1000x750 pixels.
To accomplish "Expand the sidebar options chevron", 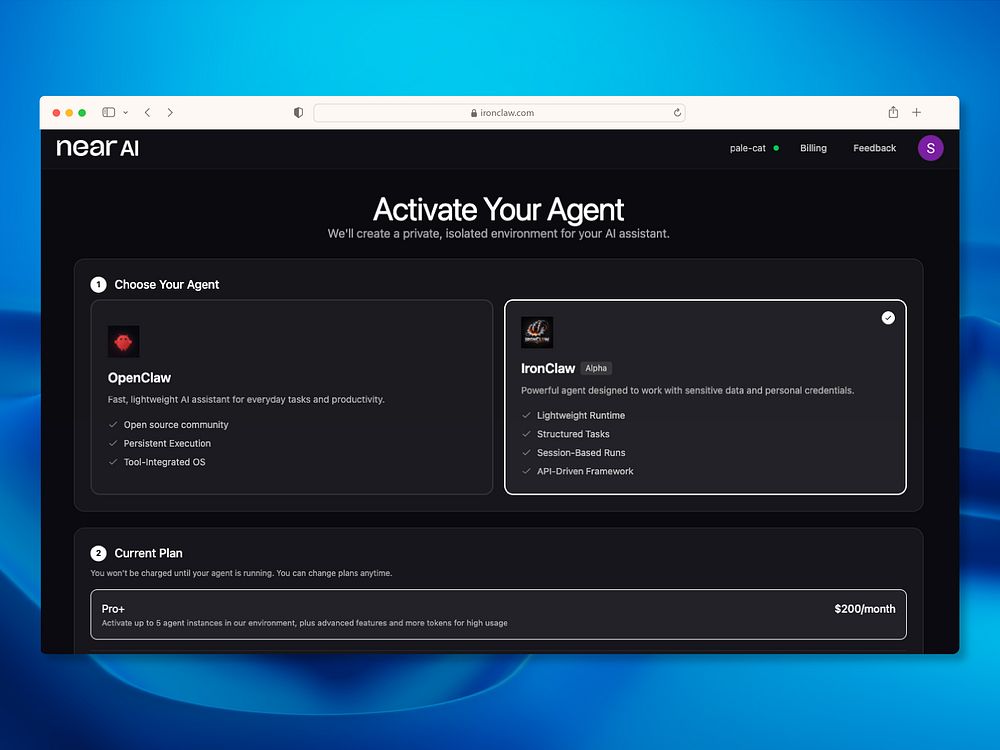I will coord(126,113).
